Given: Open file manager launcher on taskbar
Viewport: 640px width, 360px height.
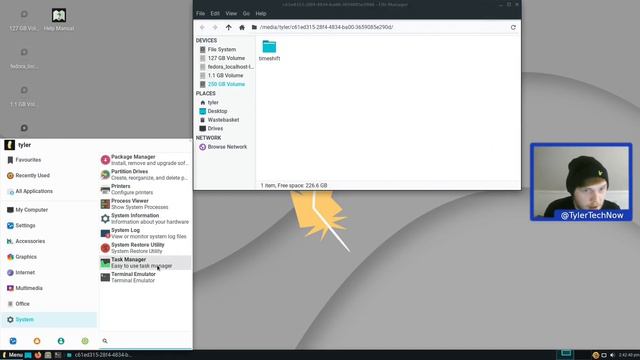Looking at the screenshot, I should [48, 355].
